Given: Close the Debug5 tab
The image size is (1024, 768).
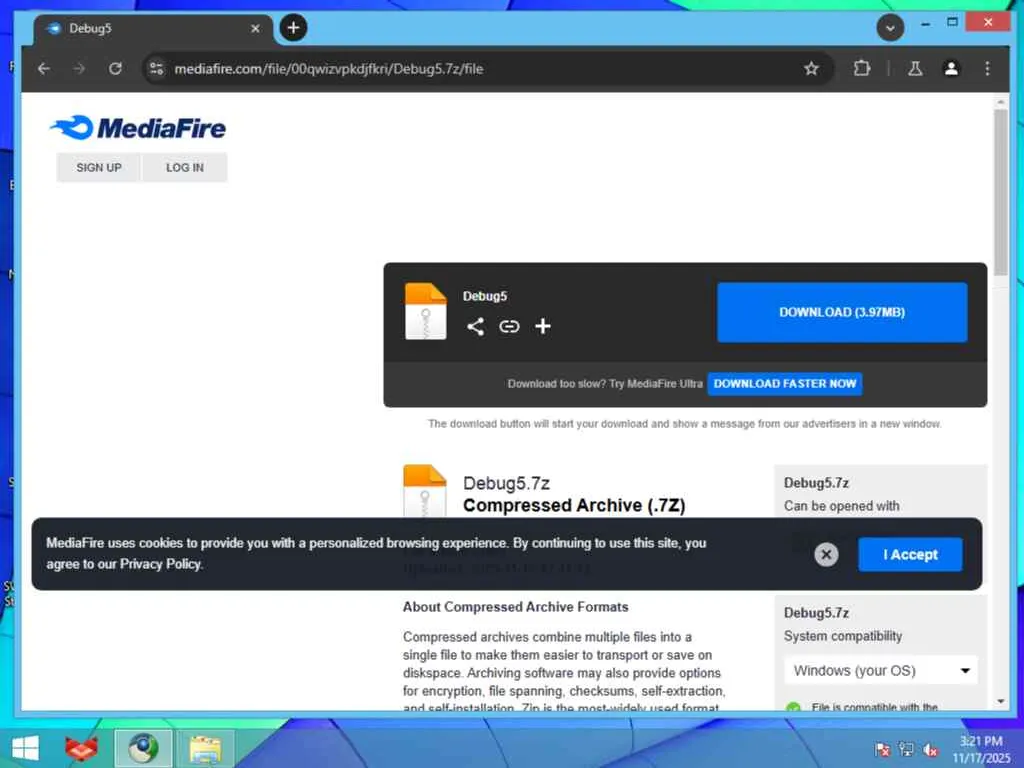Looking at the screenshot, I should coord(255,29).
